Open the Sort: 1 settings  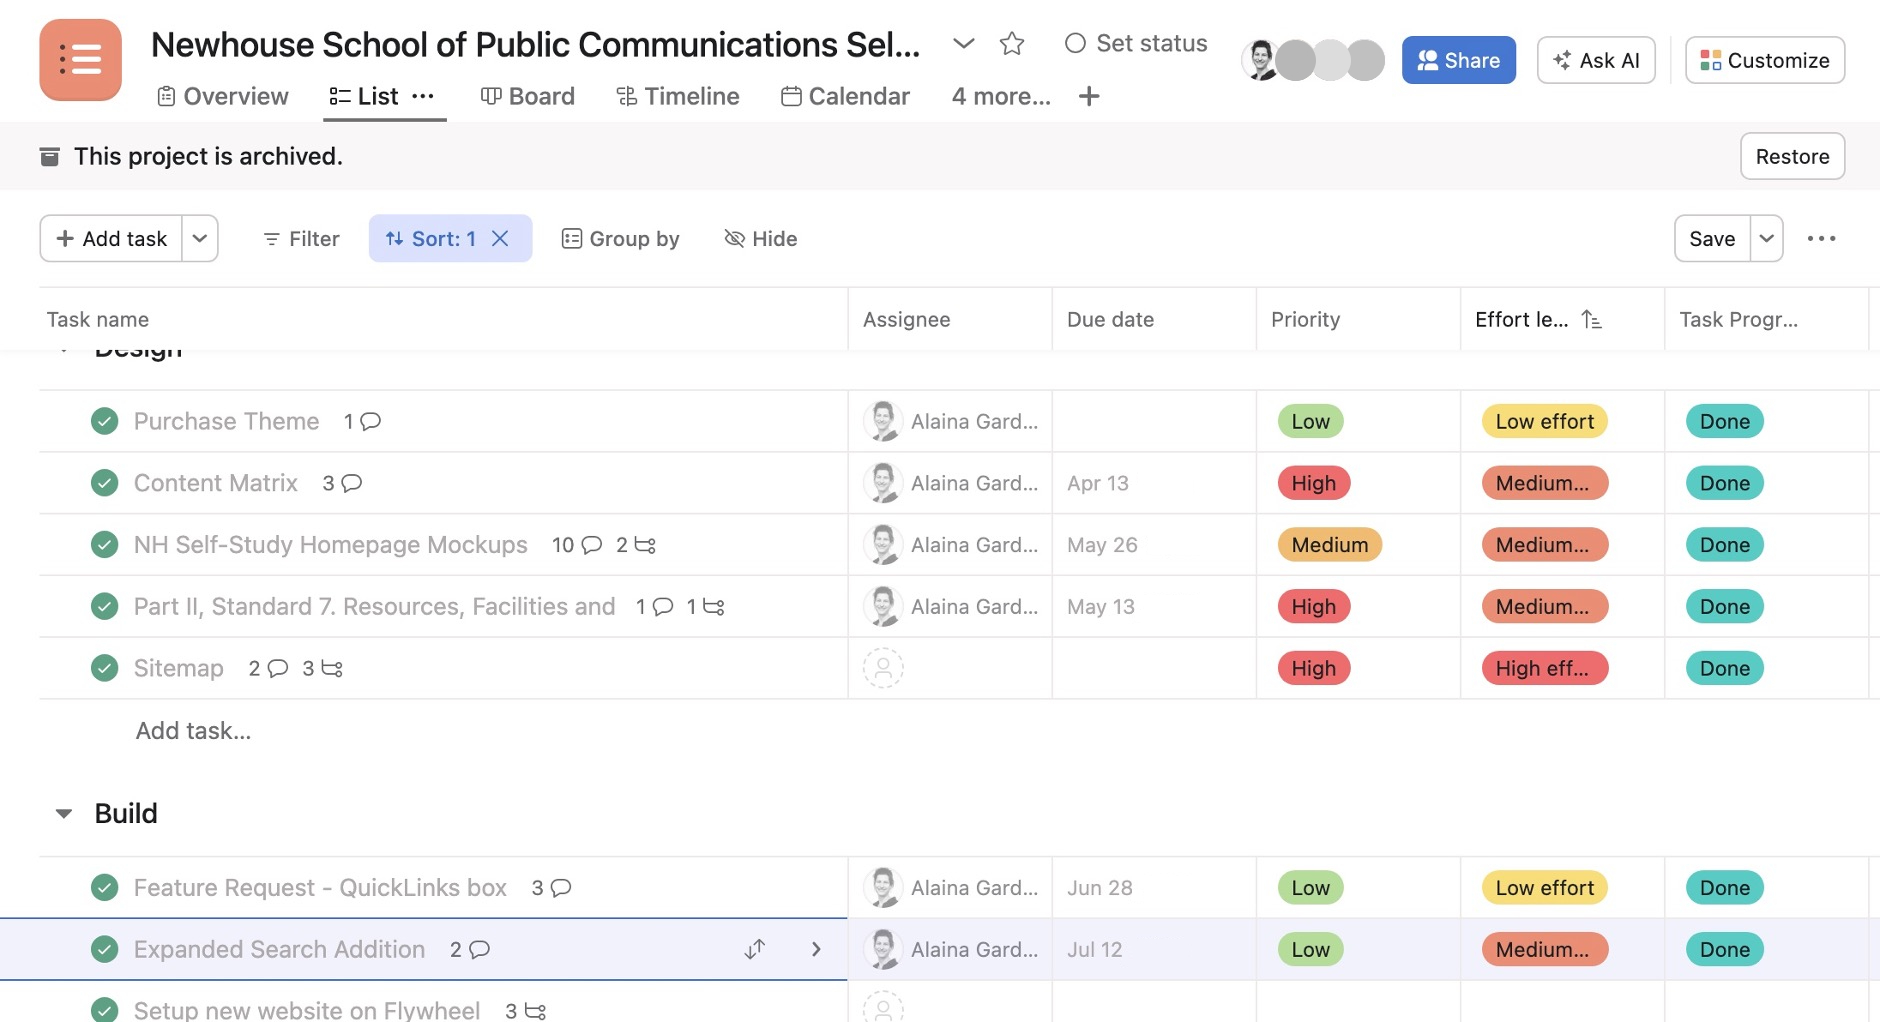(x=431, y=238)
